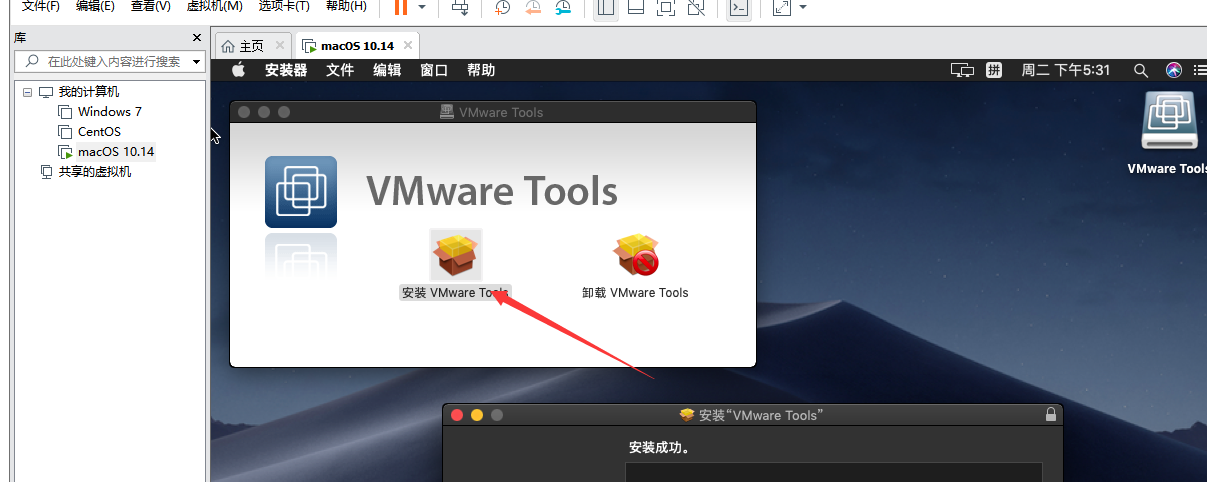Close the 库 library panel

coord(197,38)
